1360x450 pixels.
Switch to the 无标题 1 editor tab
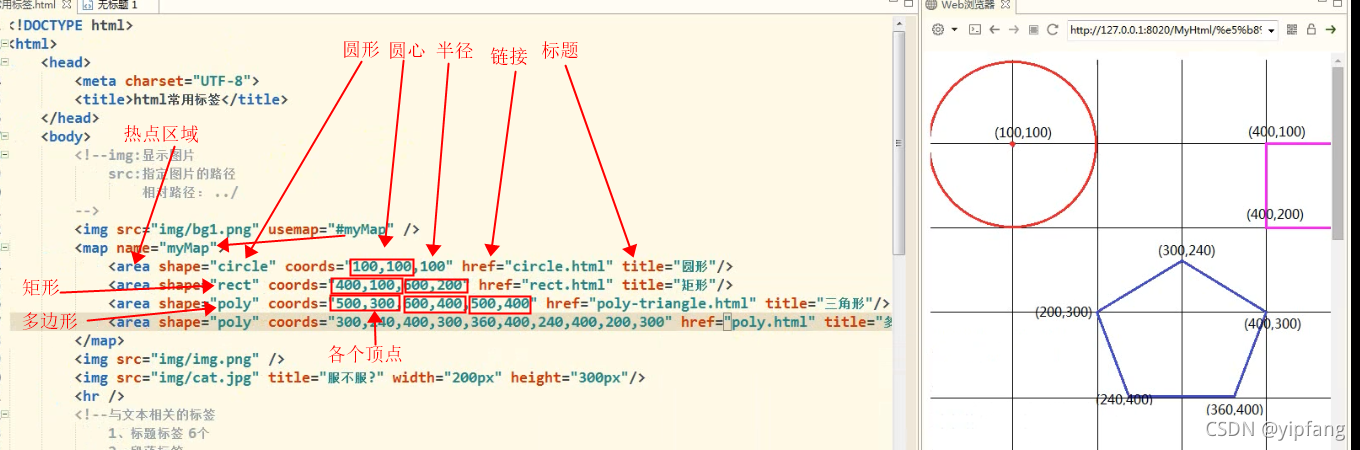point(116,5)
